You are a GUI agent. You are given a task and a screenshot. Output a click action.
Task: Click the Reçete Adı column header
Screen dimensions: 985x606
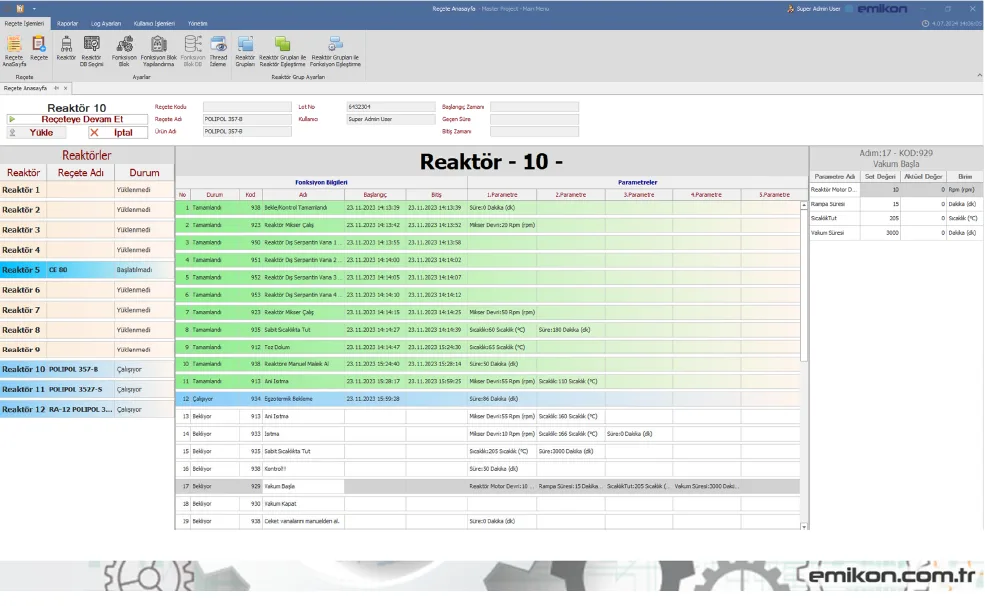click(x=80, y=173)
